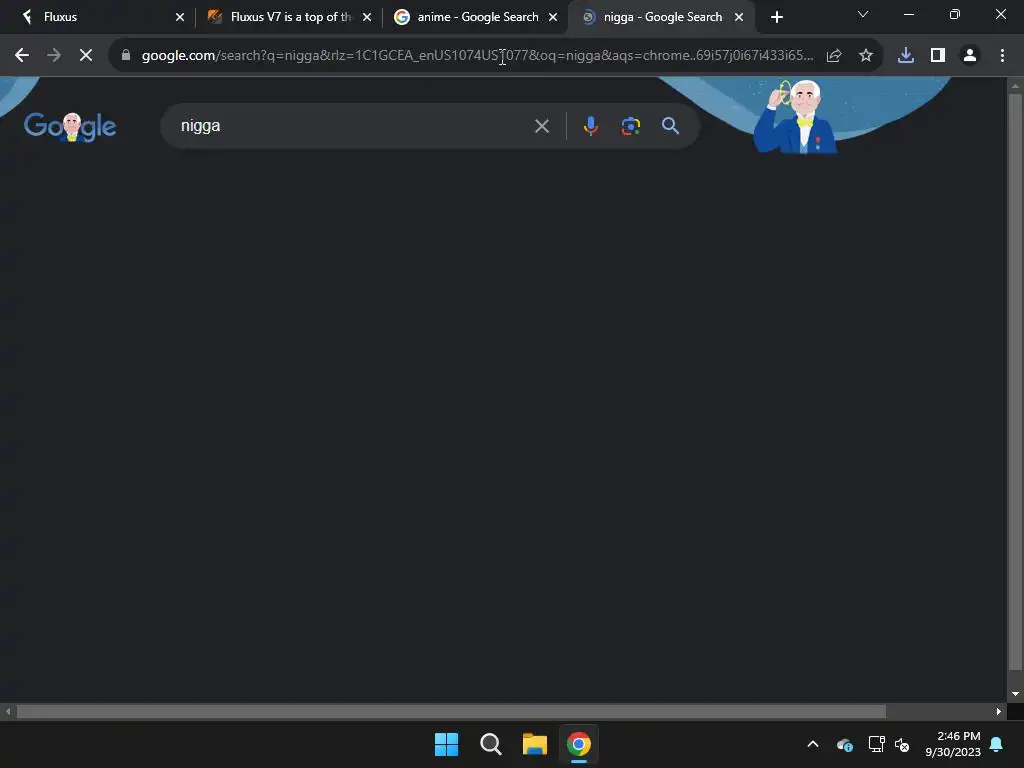Open OneDrive cloud tray icon
Screen dimensions: 1024x768
click(x=844, y=744)
